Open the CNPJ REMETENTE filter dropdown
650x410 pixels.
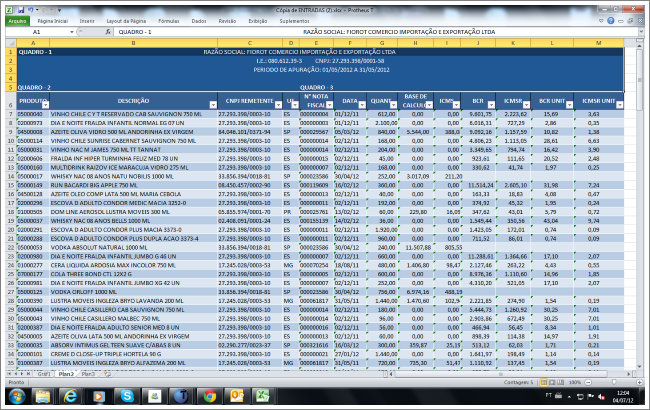point(278,105)
